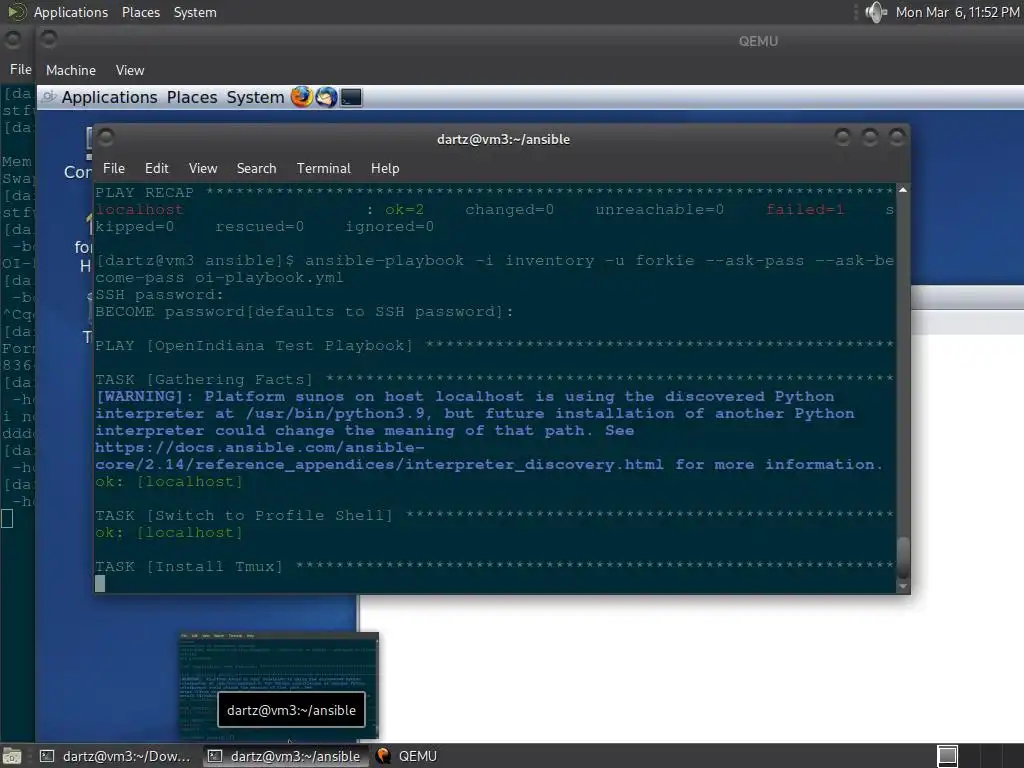
Task: Switch to dartz@vm3:~/ansible taskbar window
Action: [285, 756]
